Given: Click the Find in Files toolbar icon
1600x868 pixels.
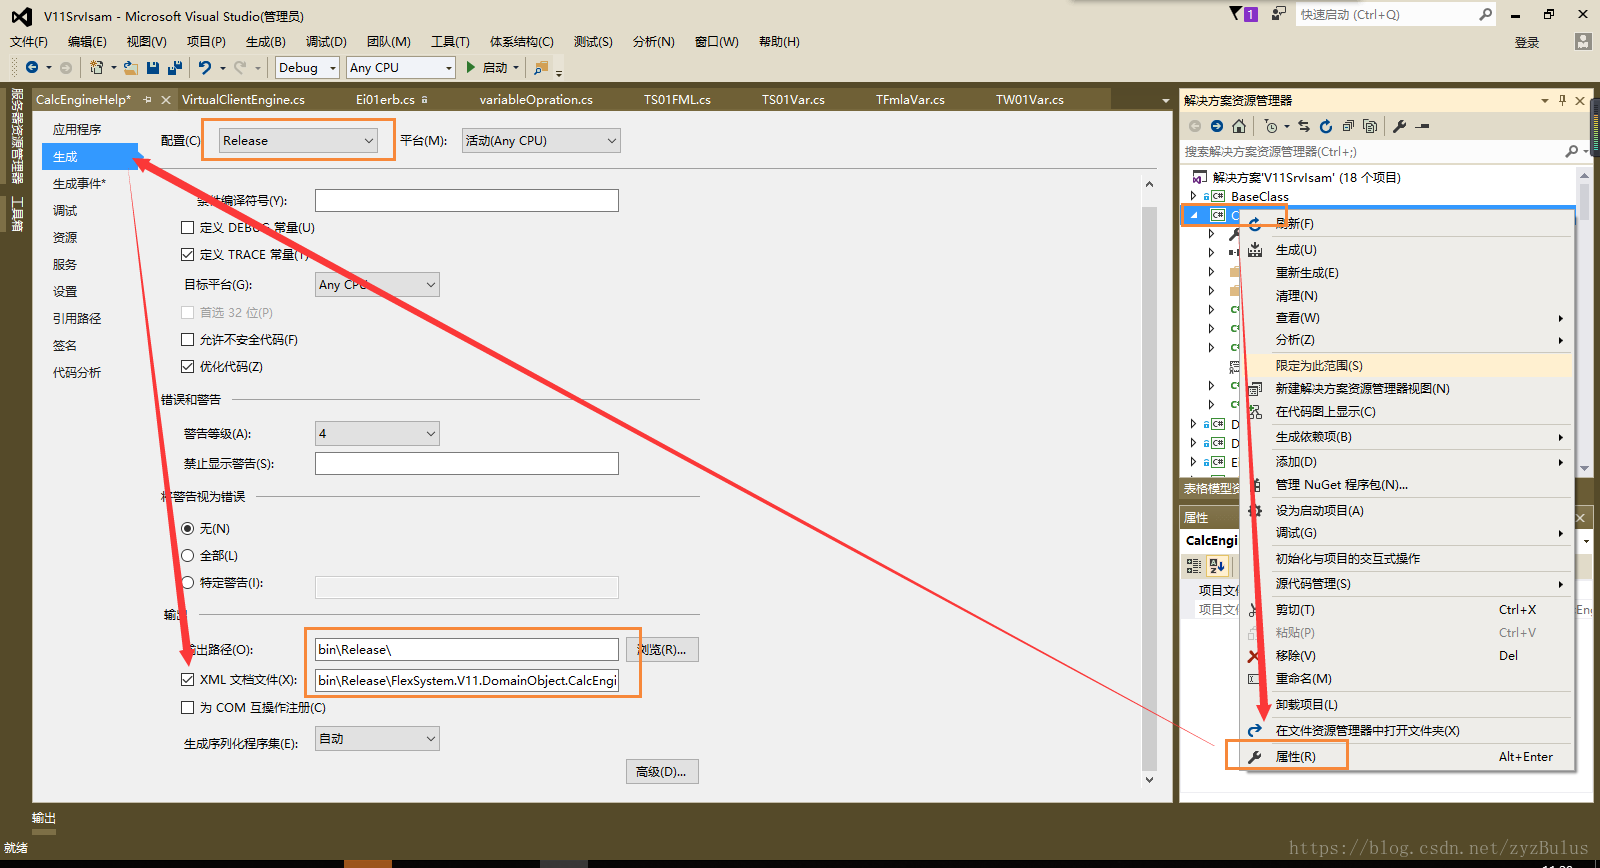Looking at the screenshot, I should [541, 67].
